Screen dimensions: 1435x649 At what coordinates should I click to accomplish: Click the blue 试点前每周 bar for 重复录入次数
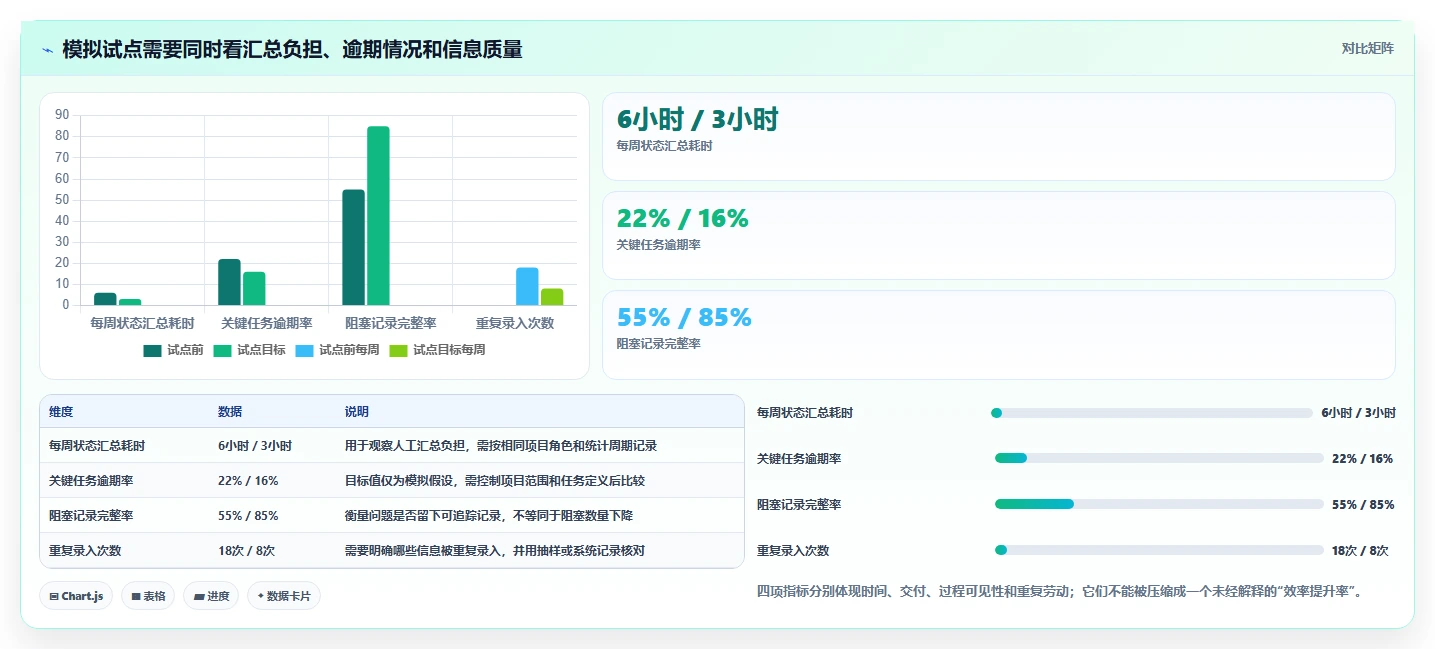[x=527, y=286]
